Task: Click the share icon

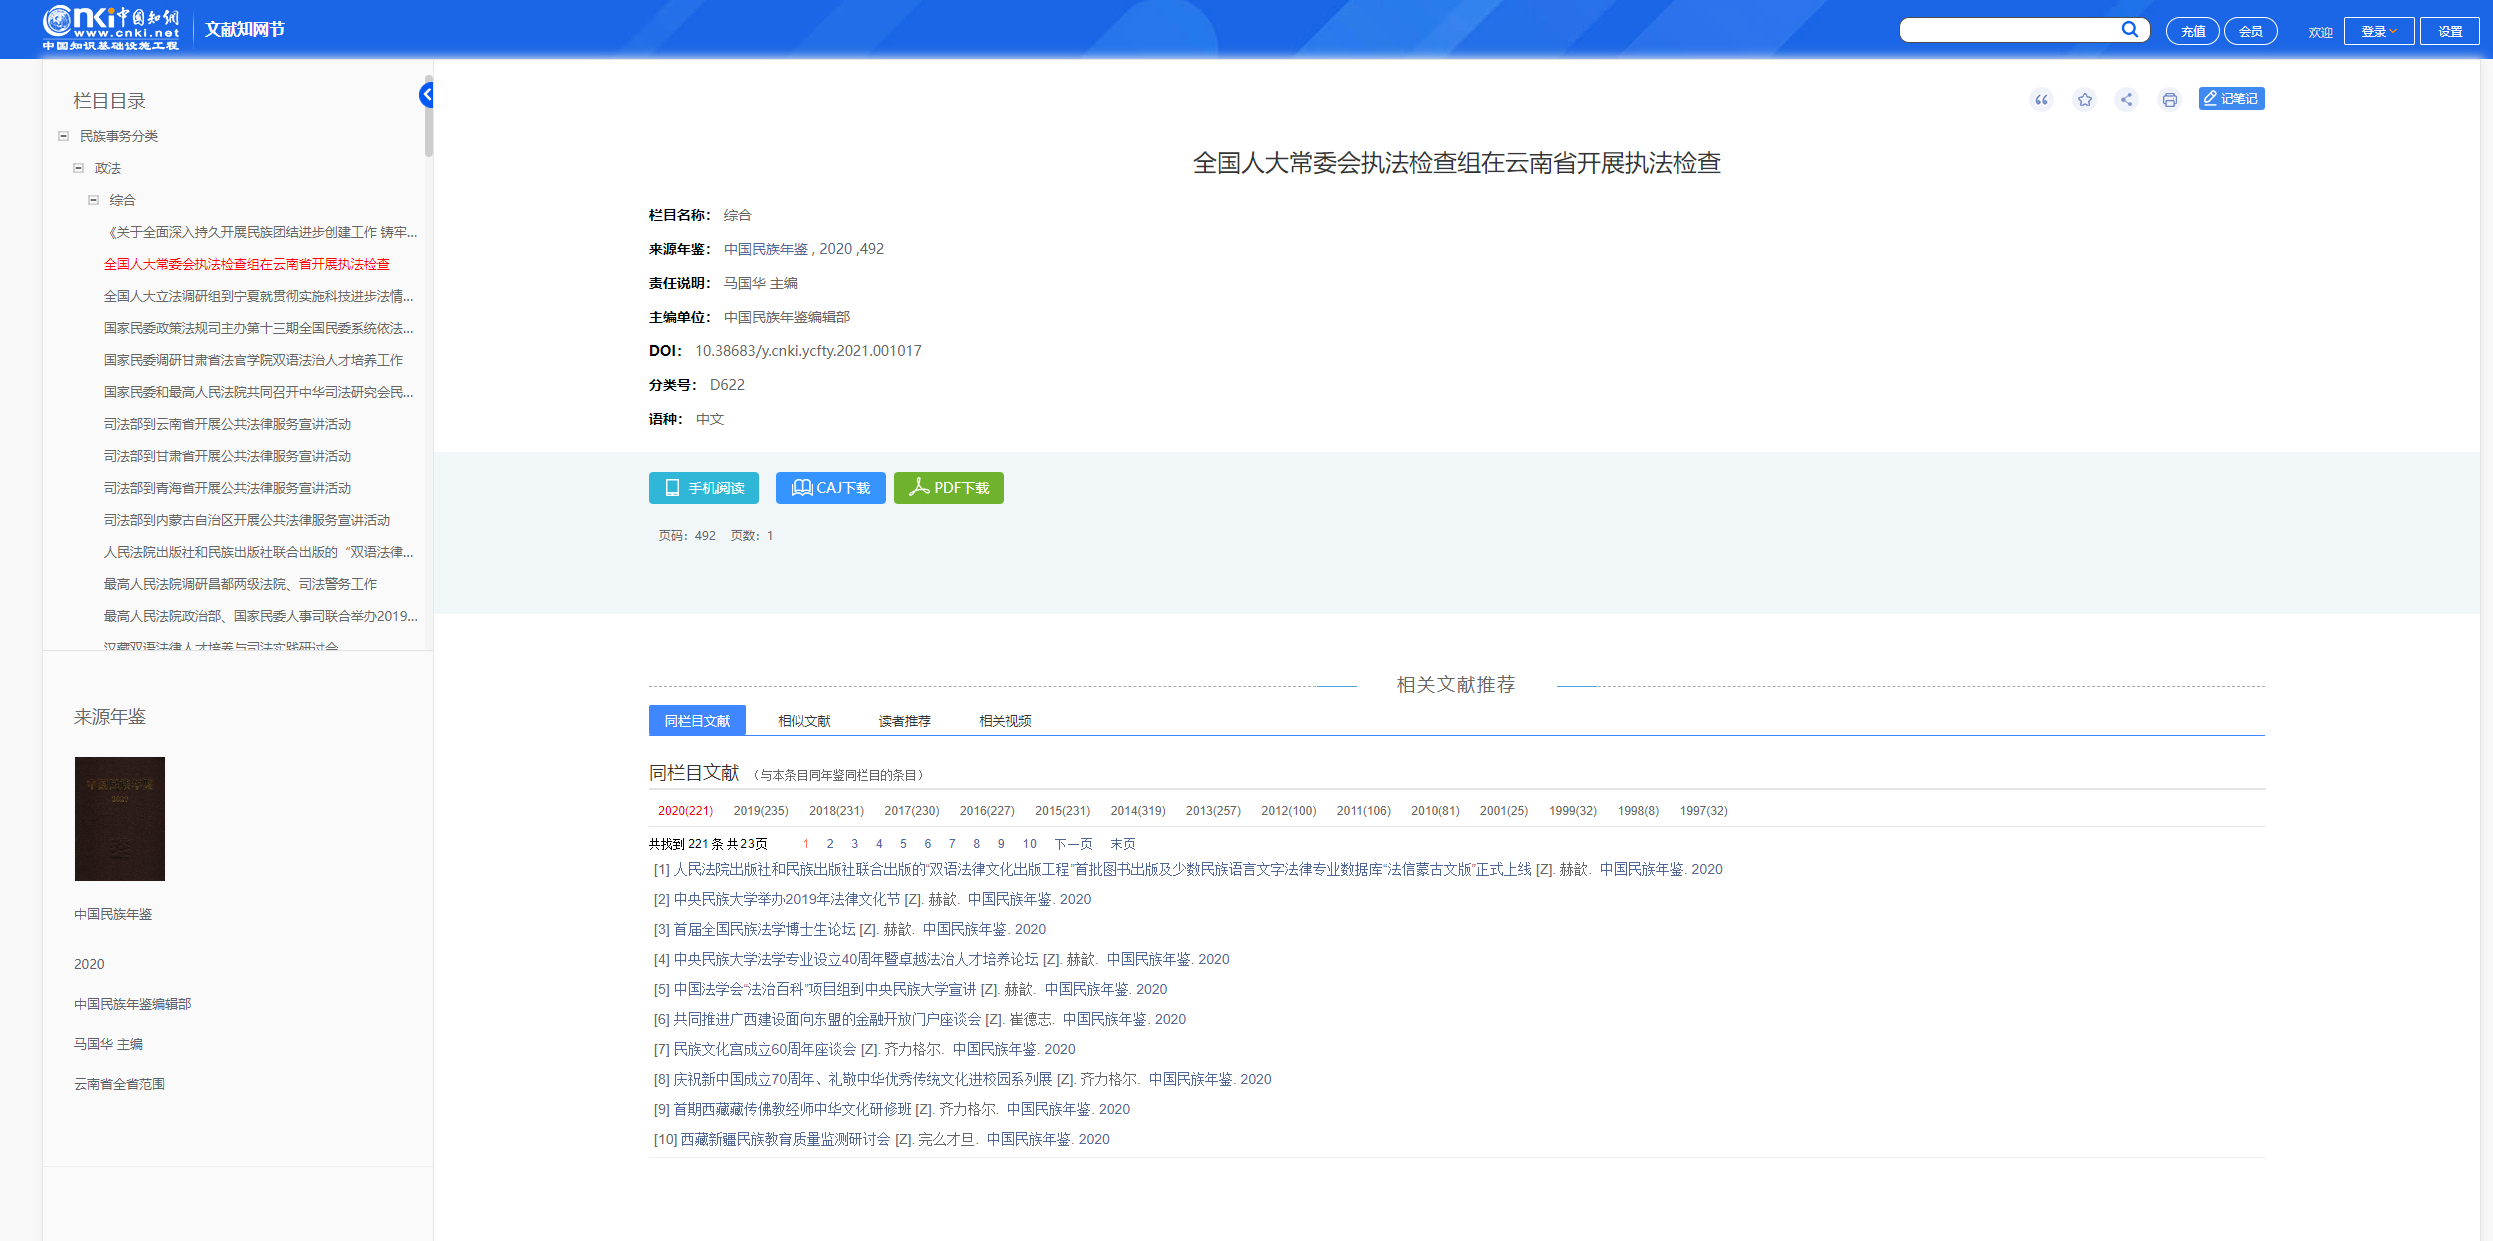Action: click(2126, 99)
